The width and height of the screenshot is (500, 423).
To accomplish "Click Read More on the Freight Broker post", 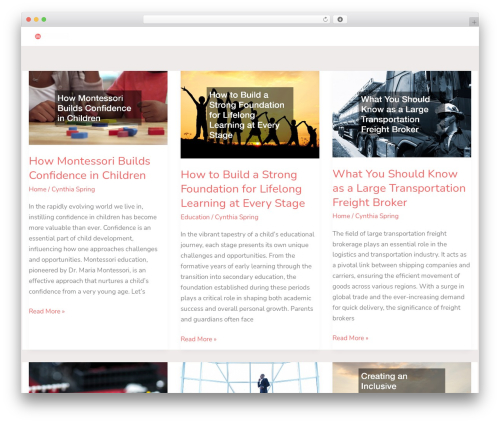I will tap(350, 338).
